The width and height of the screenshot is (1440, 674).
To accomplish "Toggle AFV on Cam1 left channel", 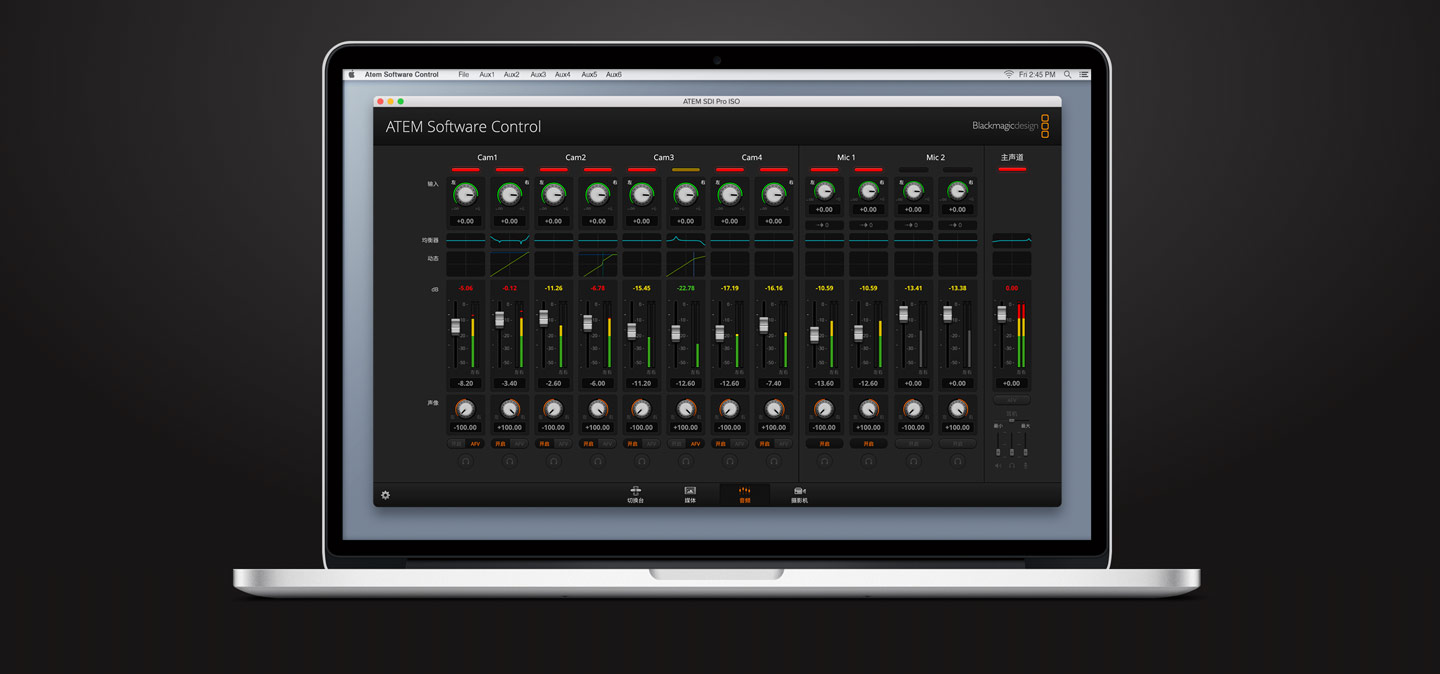I will click(475, 444).
